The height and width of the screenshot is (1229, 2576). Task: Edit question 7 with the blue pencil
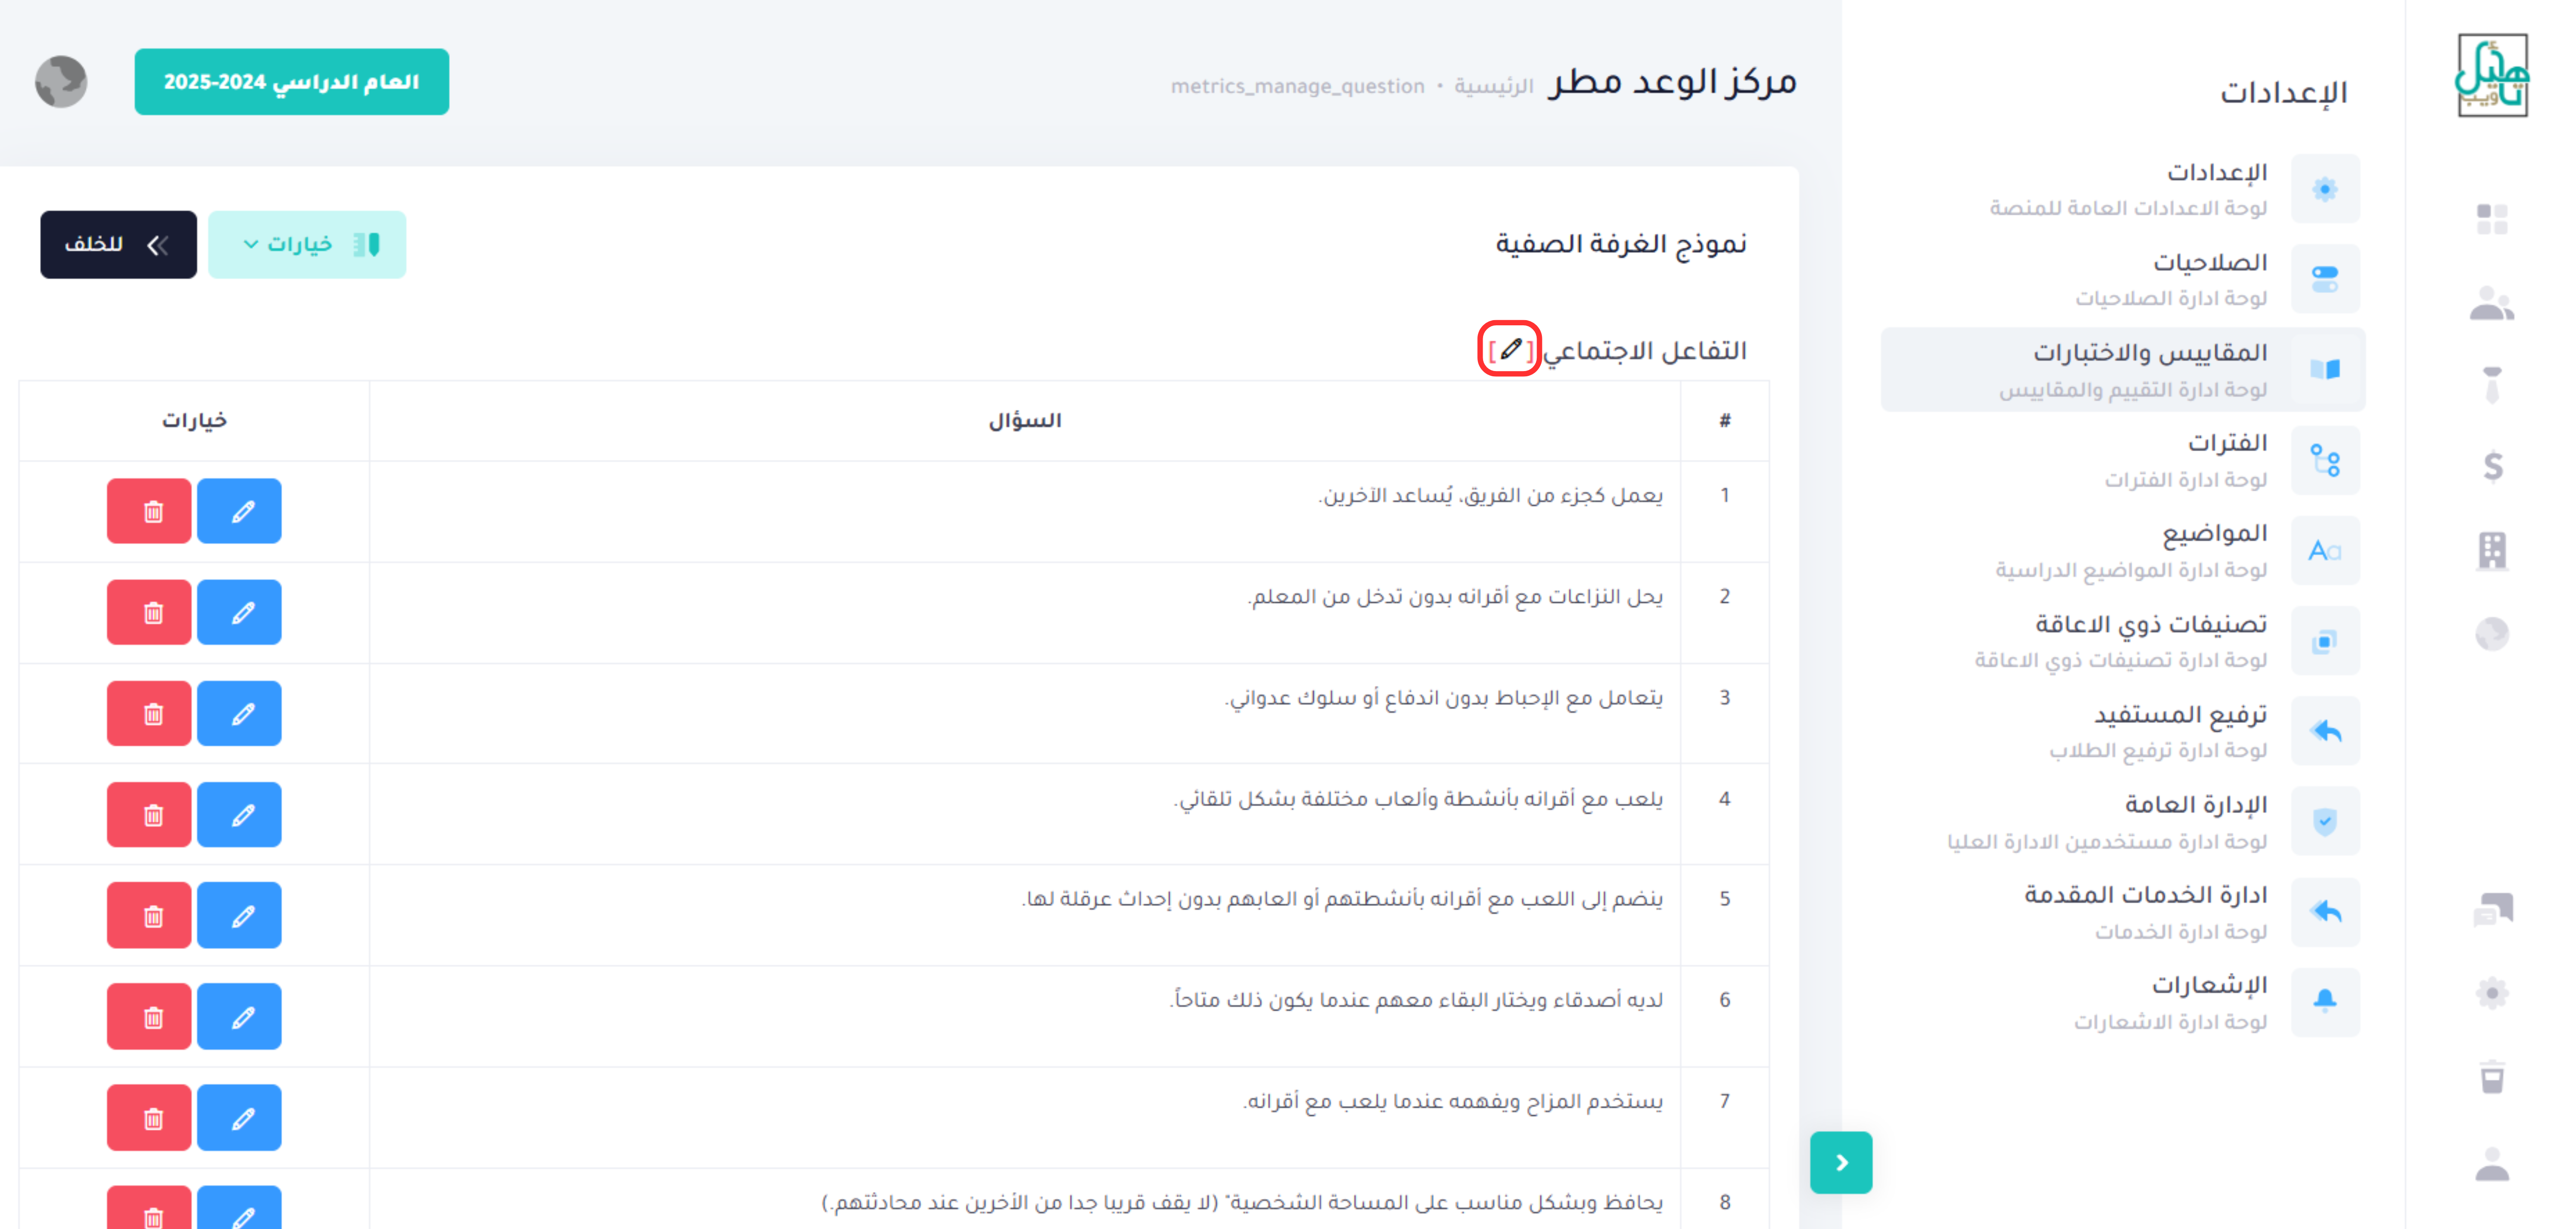(239, 1117)
